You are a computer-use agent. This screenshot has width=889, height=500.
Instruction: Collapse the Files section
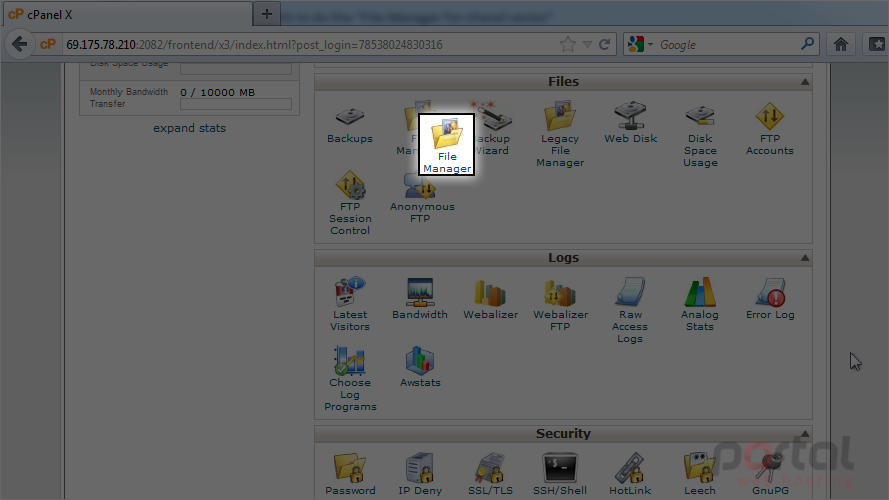pyautogui.click(x=805, y=82)
